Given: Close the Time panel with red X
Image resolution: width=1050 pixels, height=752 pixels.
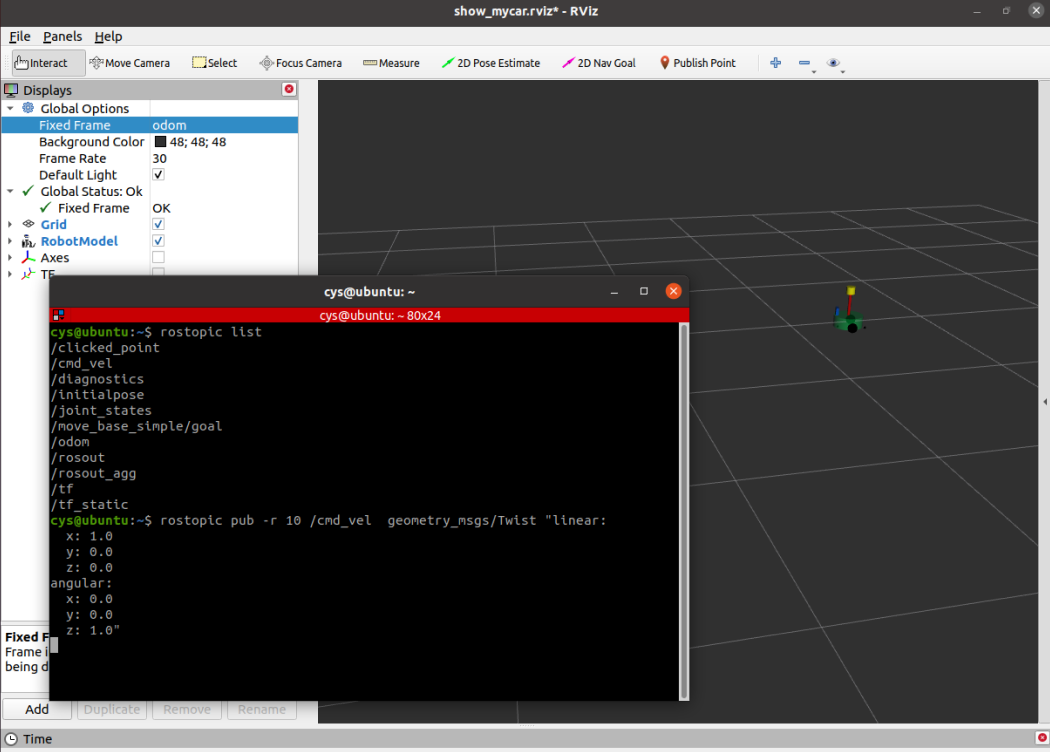Looking at the screenshot, I should tap(1042, 737).
